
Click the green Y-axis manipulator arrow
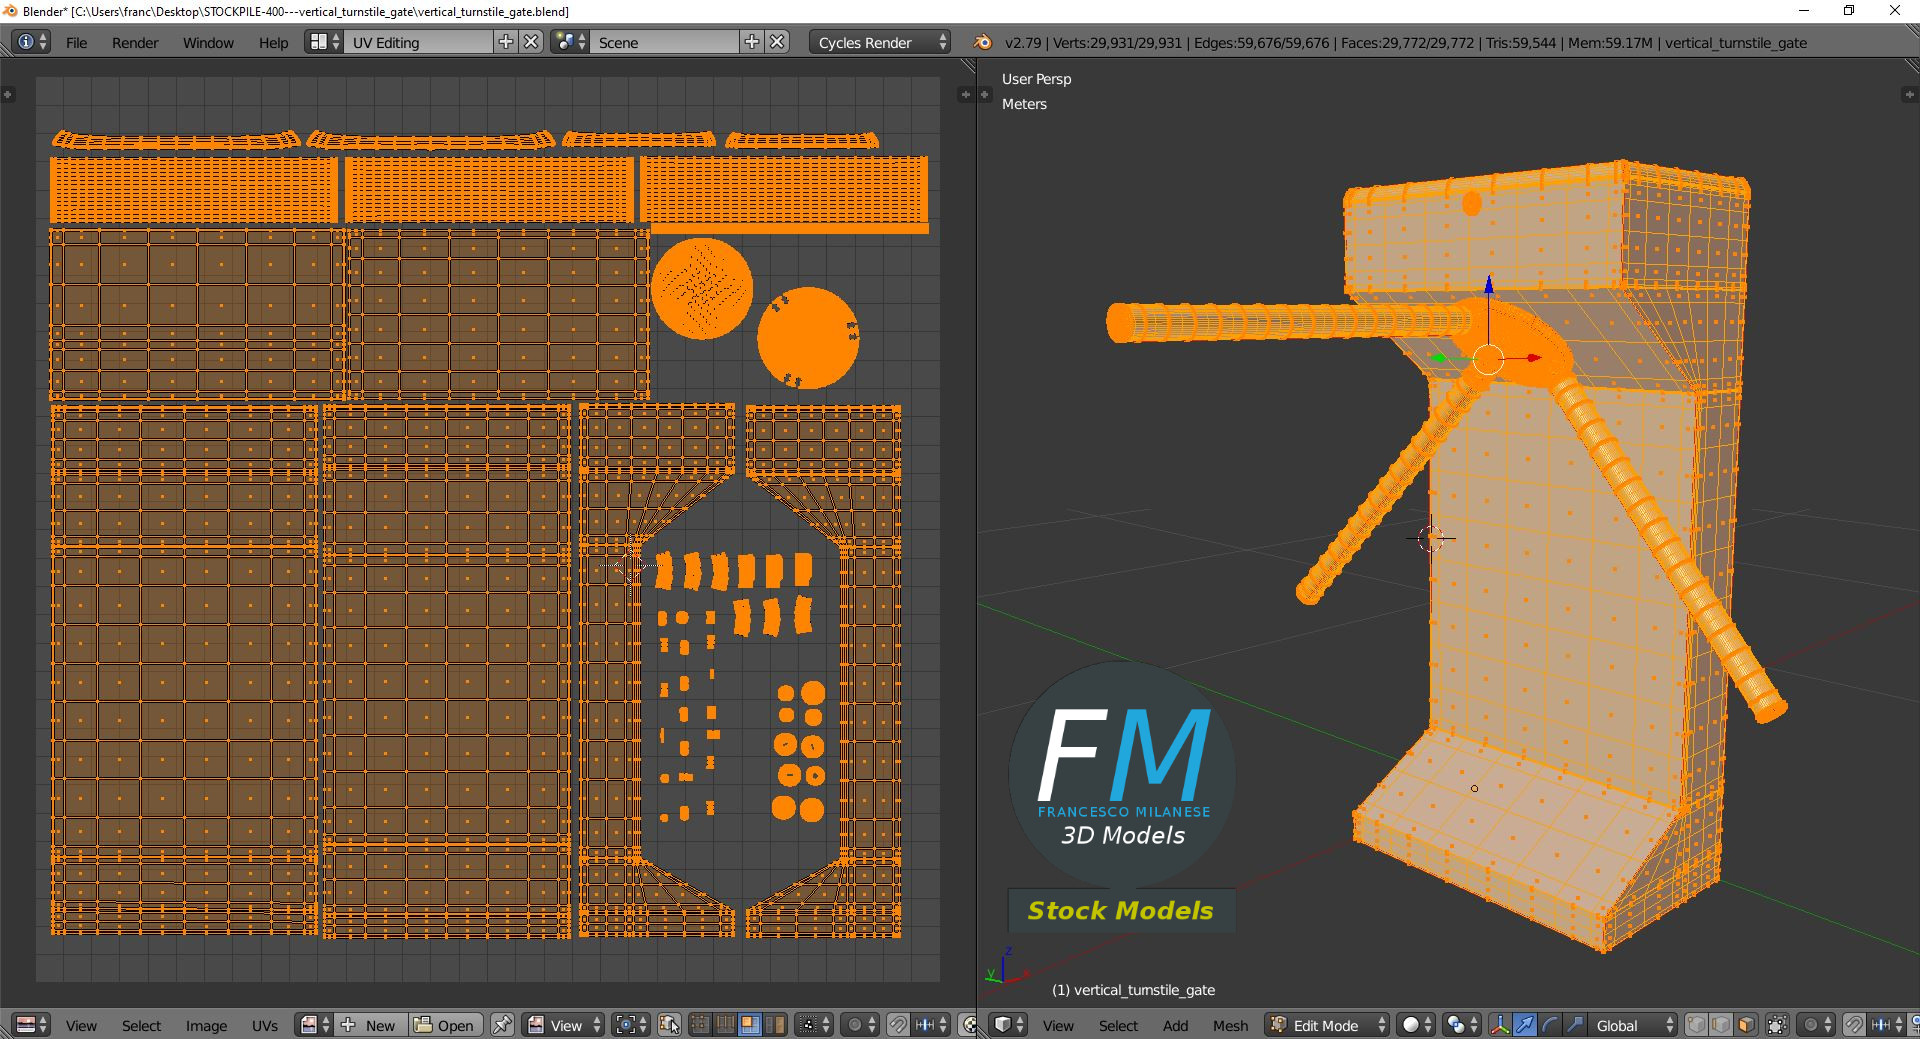[x=1438, y=358]
